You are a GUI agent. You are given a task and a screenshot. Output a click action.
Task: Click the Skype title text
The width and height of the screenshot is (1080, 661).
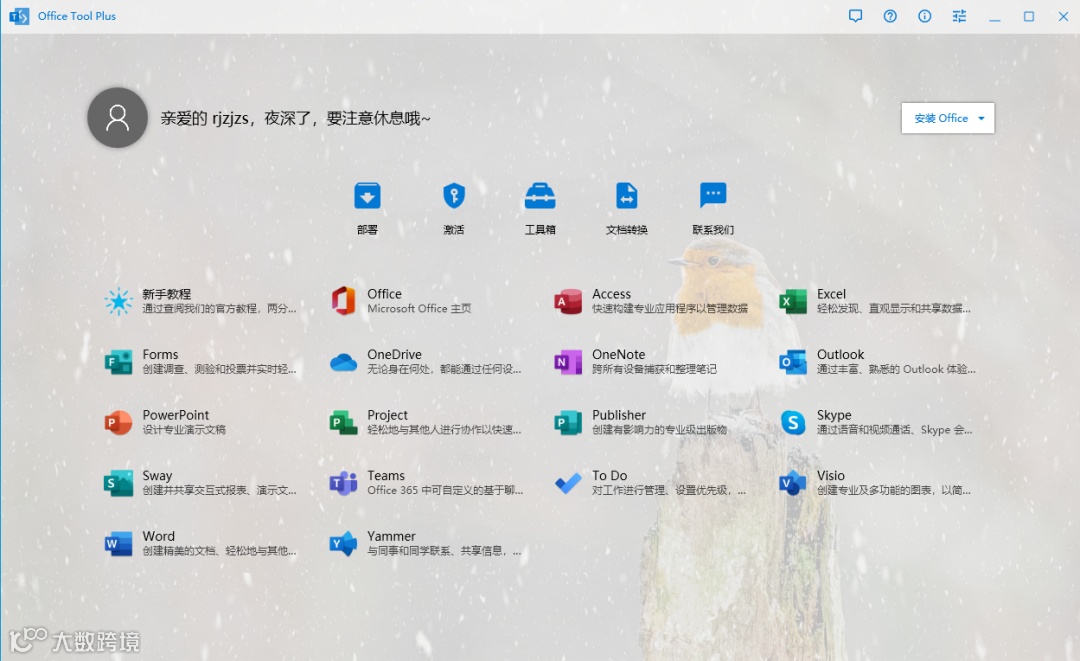click(x=834, y=415)
